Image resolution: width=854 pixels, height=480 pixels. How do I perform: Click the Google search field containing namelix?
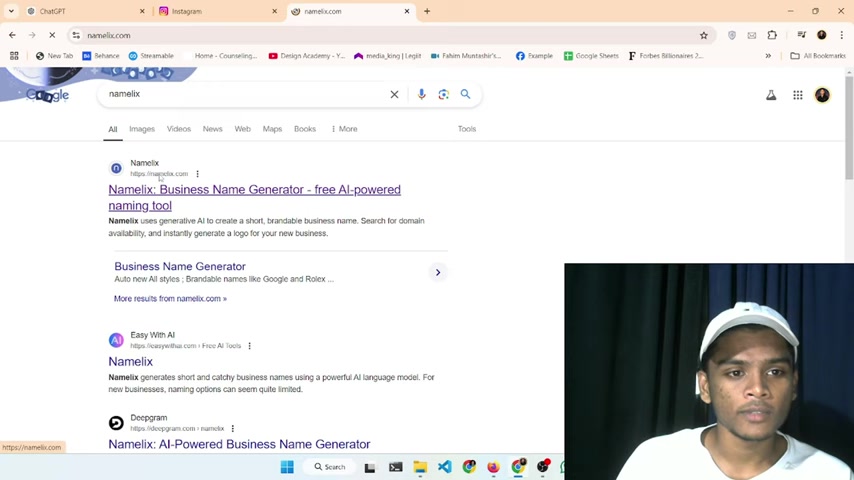point(245,94)
